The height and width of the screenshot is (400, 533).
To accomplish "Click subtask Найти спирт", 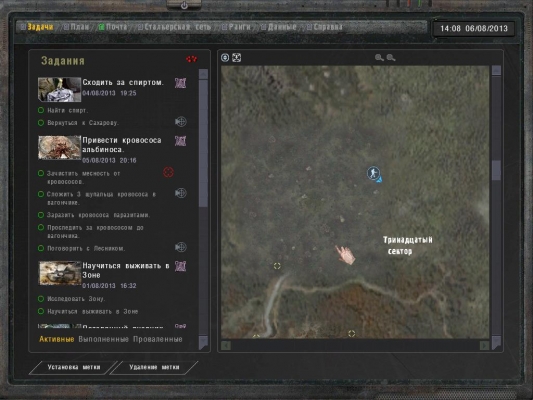I will (x=67, y=110).
